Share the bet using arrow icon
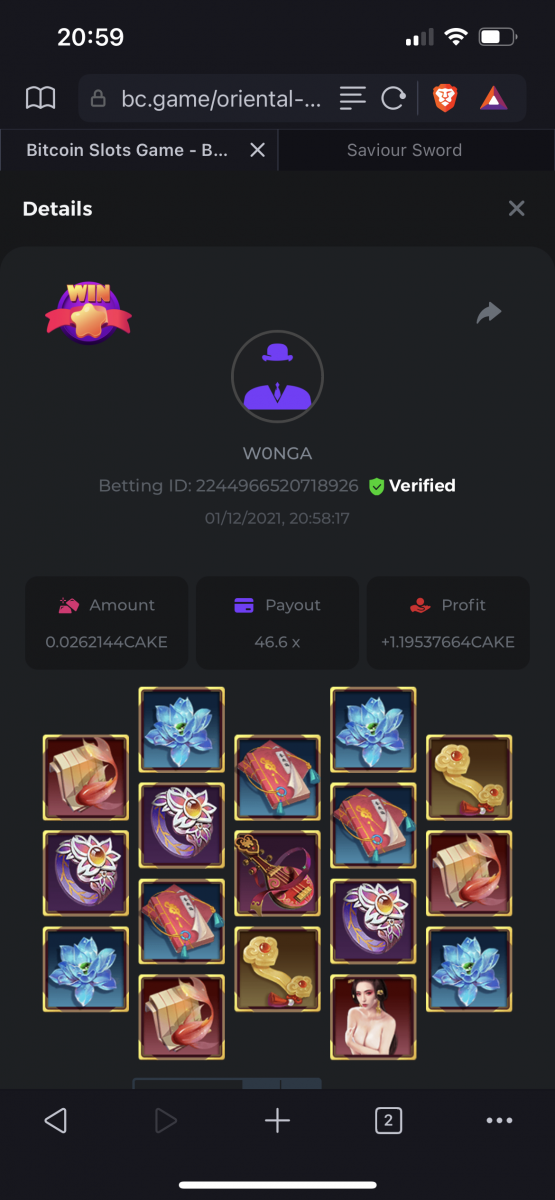Viewport: 555px width, 1200px height. pos(488,313)
